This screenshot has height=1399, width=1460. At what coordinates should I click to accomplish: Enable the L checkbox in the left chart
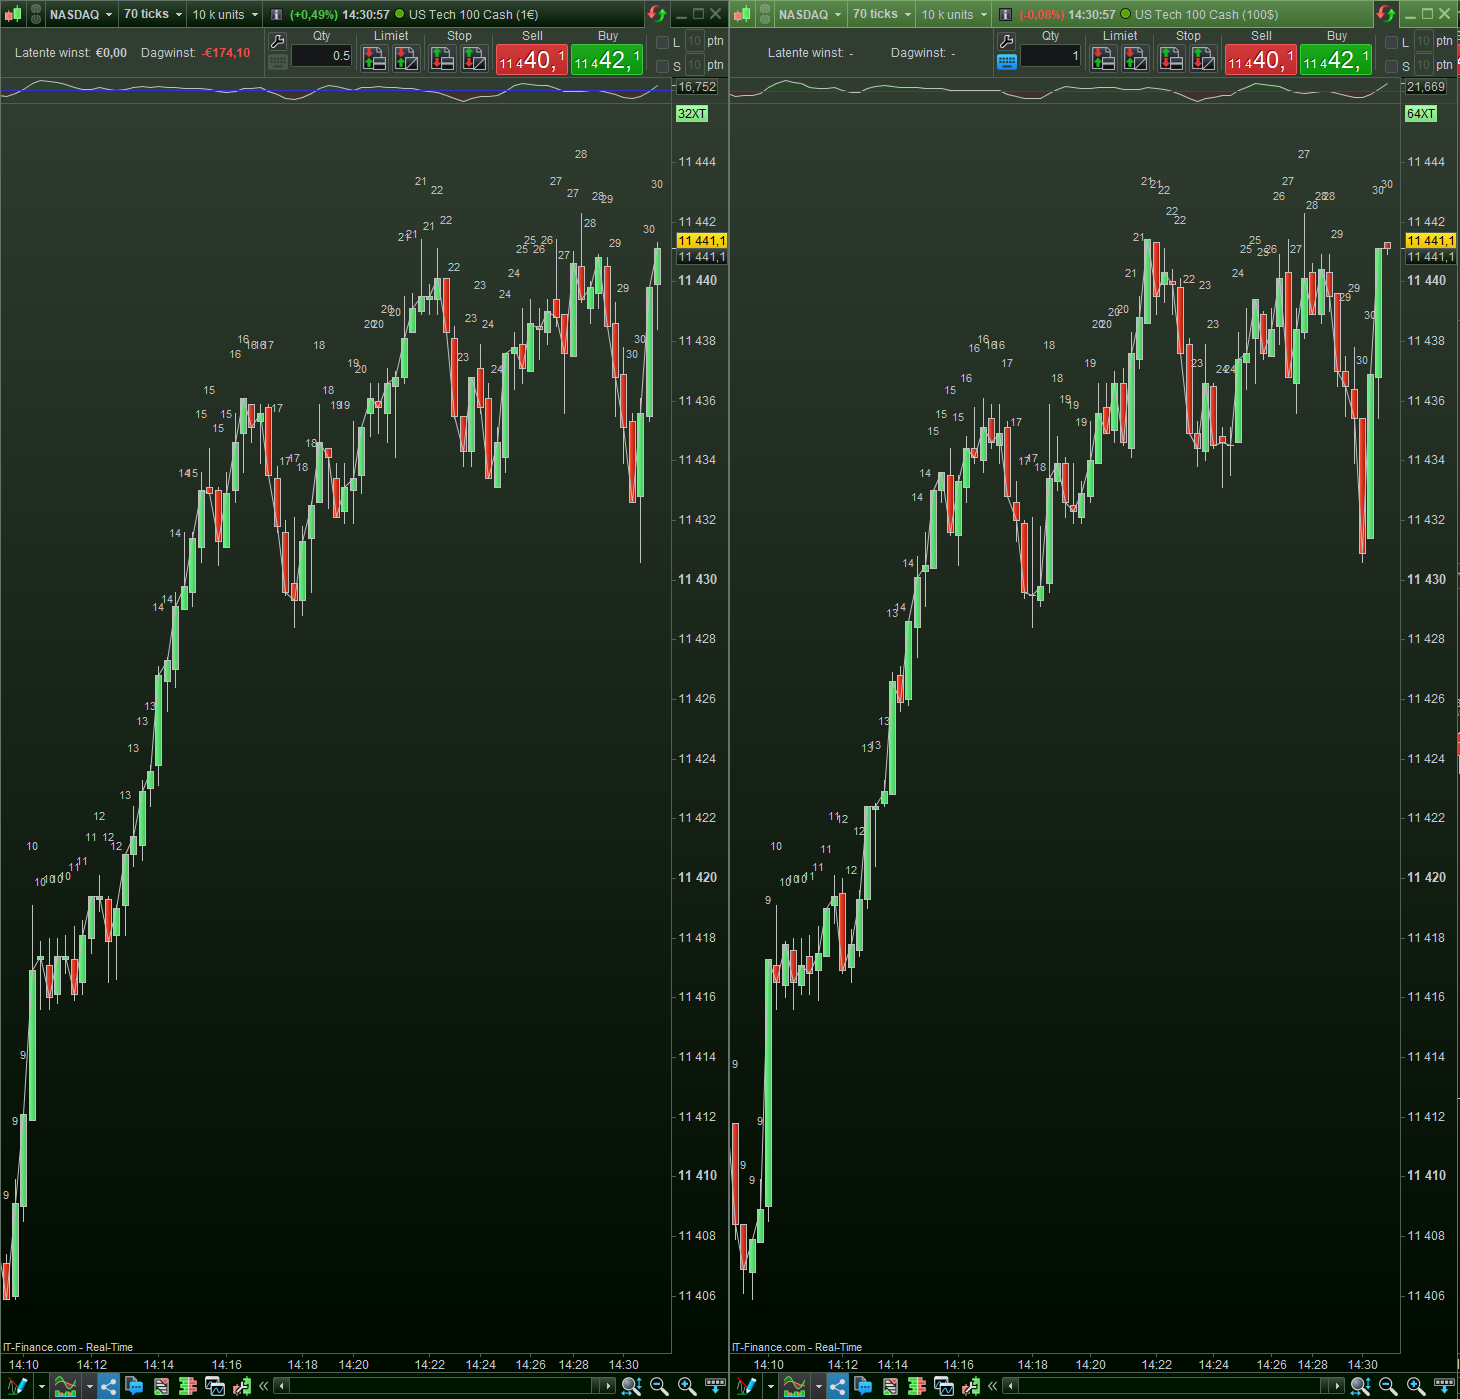(x=662, y=42)
